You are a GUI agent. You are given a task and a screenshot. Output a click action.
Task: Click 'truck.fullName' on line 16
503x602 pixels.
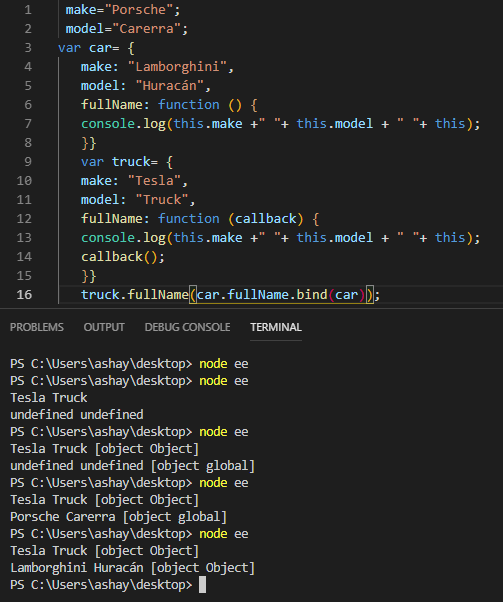click(x=135, y=294)
